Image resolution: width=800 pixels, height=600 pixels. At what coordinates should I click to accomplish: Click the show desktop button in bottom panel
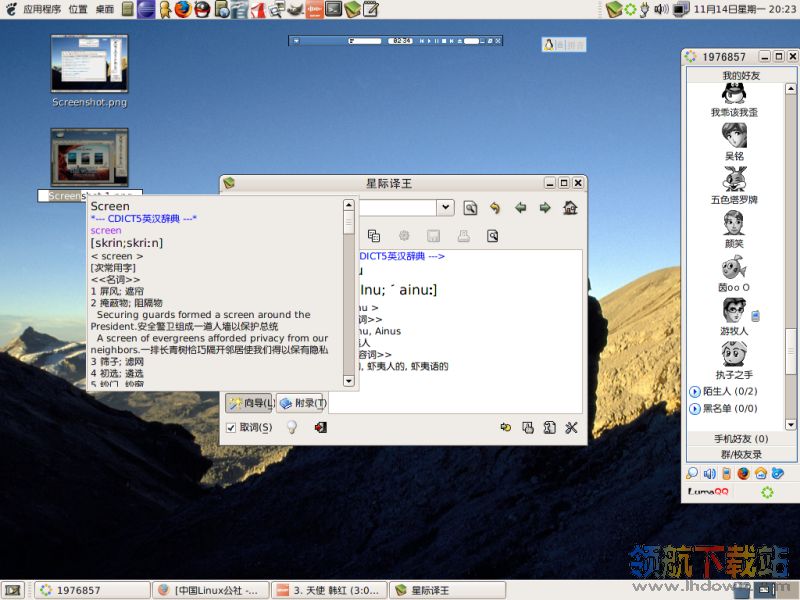pos(13,590)
